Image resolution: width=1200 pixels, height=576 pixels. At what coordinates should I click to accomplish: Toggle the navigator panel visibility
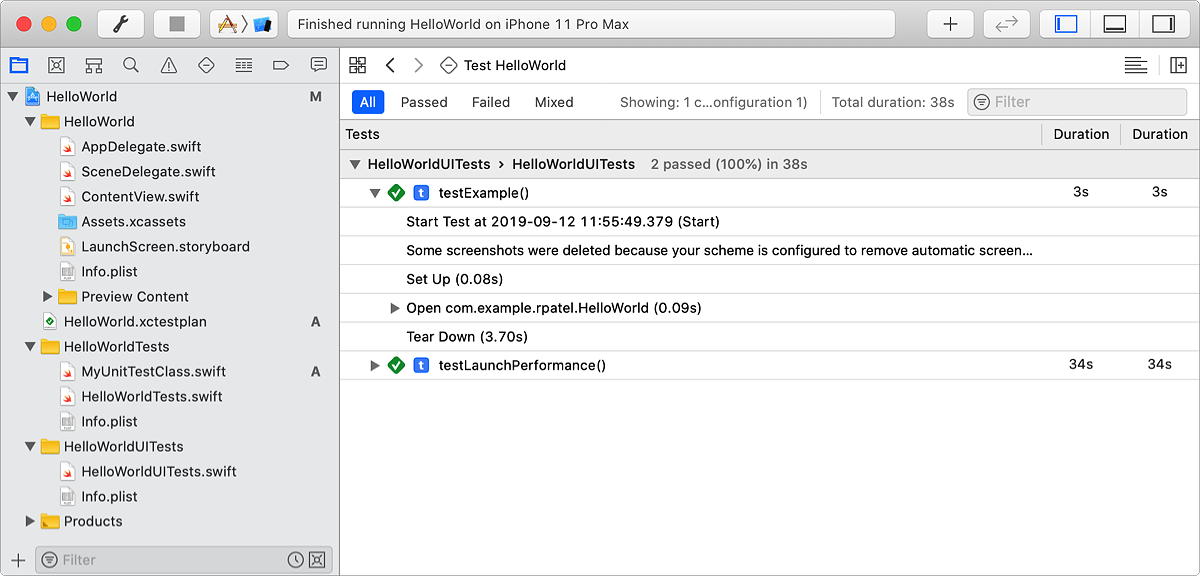click(x=1066, y=24)
